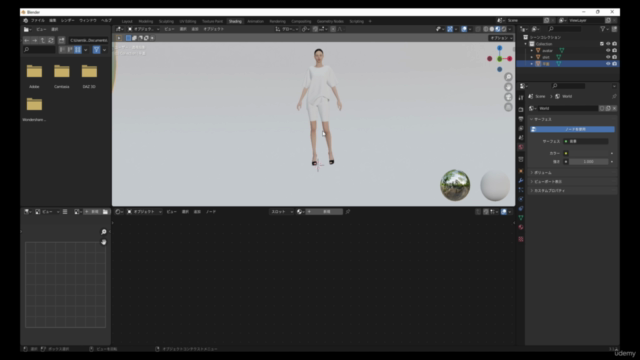Screen dimensions: 640x360
Task: Open the Render properties tab icon
Action: pos(521,109)
